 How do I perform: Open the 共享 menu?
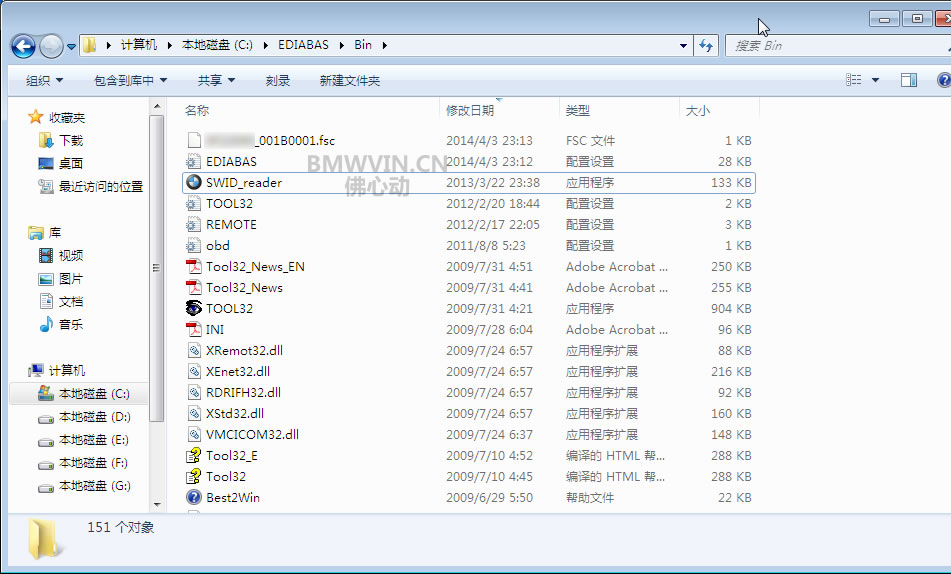click(216, 80)
